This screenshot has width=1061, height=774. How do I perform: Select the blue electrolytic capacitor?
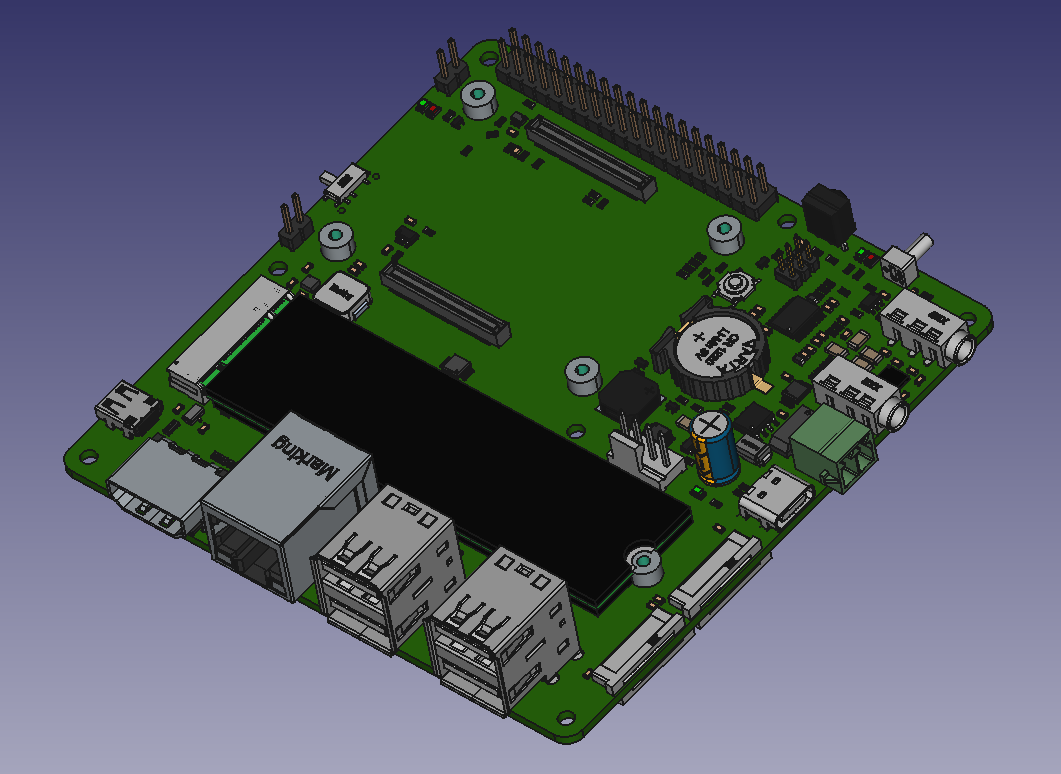point(715,448)
